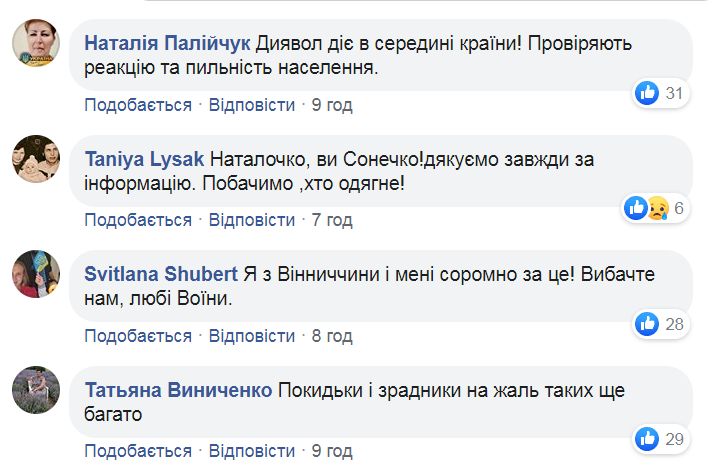The width and height of the screenshot is (728, 473).
Task: Like Svitlana Shubert's comment via Подобається
Action: (x=138, y=335)
